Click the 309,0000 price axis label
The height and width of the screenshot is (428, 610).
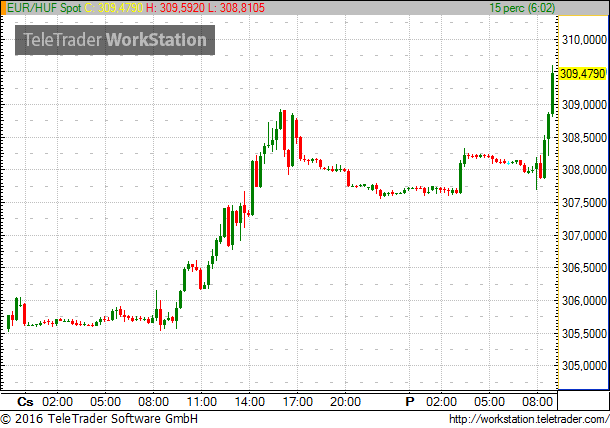(584, 105)
